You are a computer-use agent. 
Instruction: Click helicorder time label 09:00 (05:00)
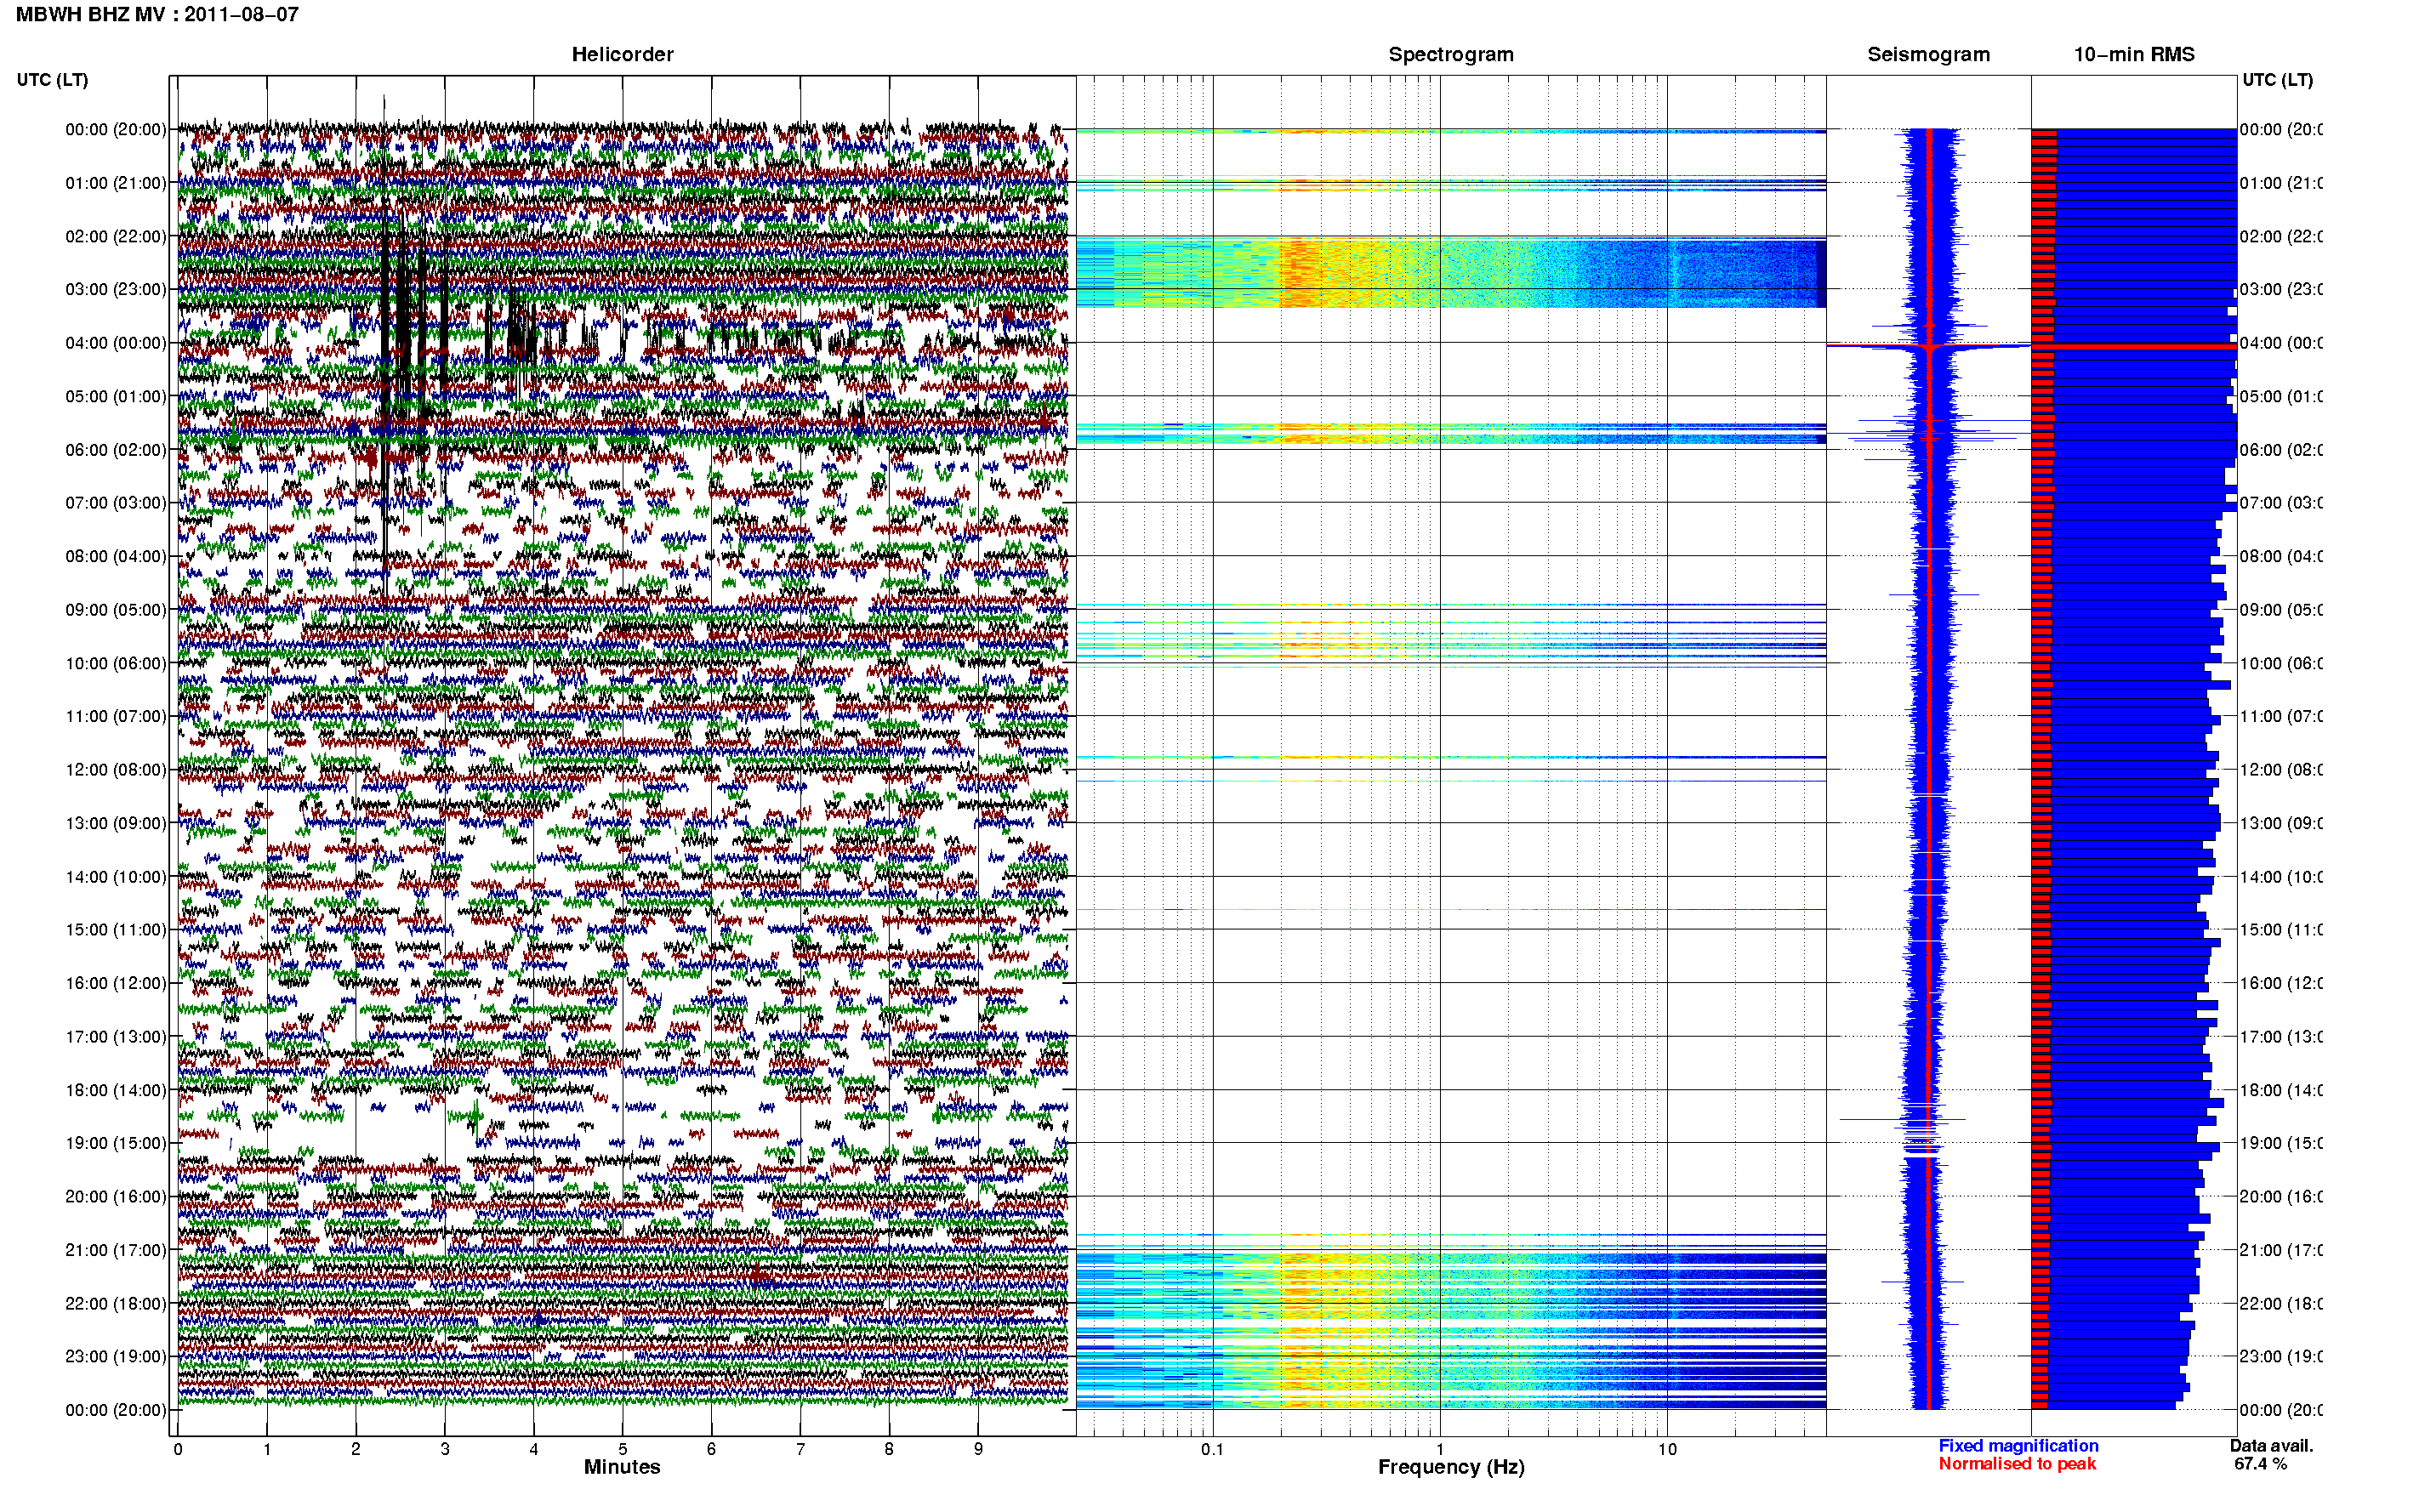pyautogui.click(x=116, y=610)
